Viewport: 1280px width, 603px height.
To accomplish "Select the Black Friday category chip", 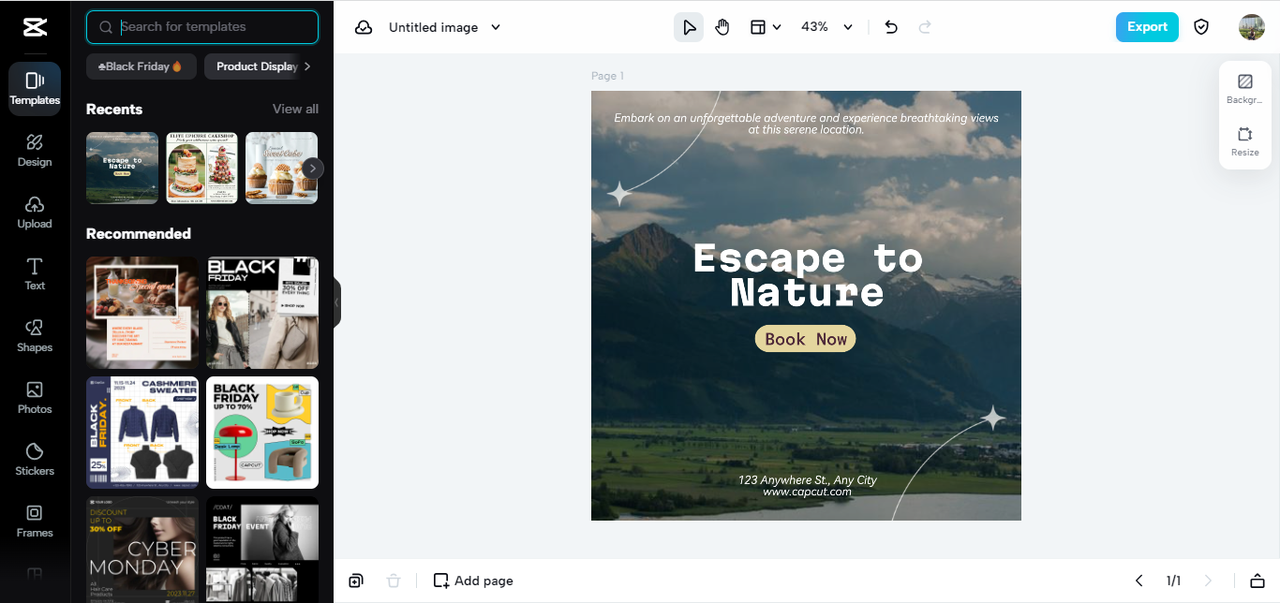I will (x=141, y=66).
